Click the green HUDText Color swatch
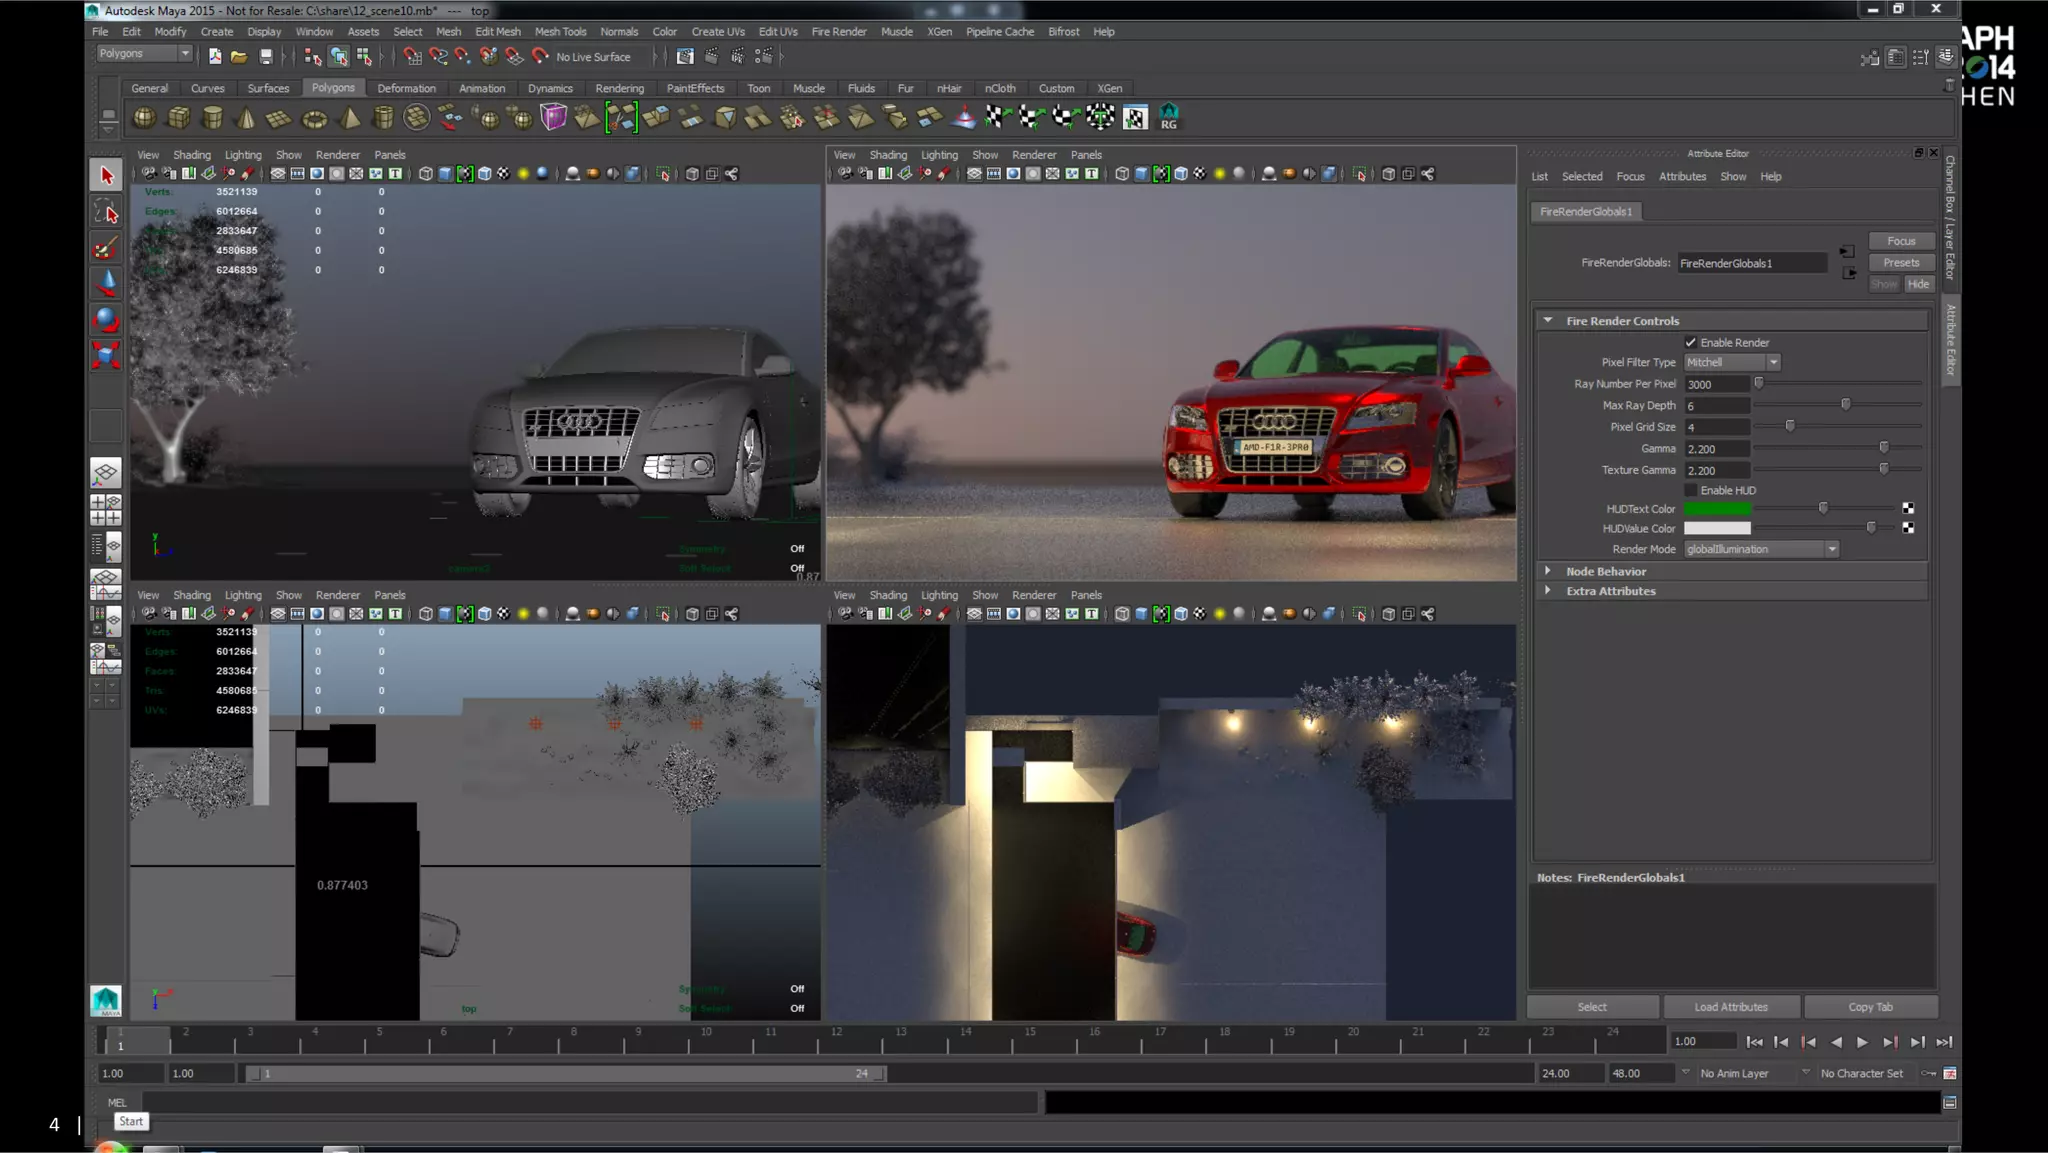The image size is (2048, 1153). pos(1717,509)
